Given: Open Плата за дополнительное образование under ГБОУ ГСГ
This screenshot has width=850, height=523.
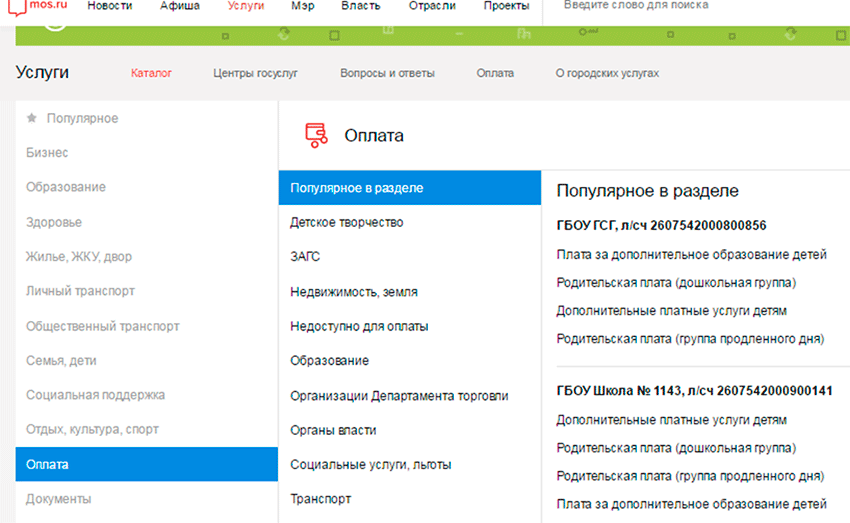Looking at the screenshot, I should [x=691, y=255].
